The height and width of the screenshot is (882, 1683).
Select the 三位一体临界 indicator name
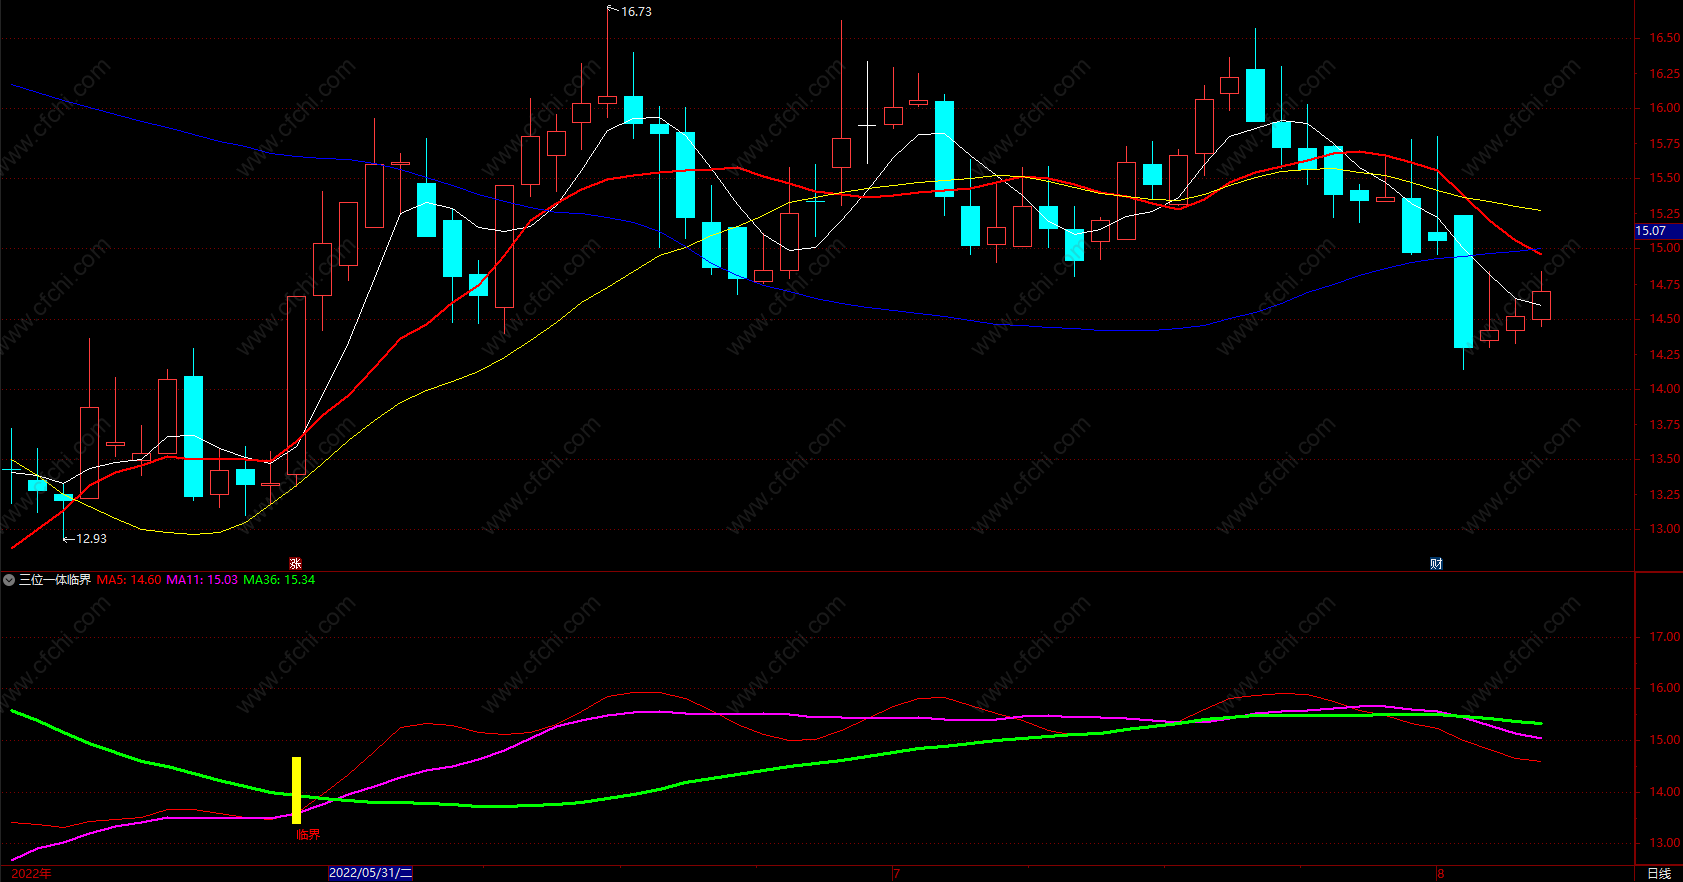tap(55, 580)
